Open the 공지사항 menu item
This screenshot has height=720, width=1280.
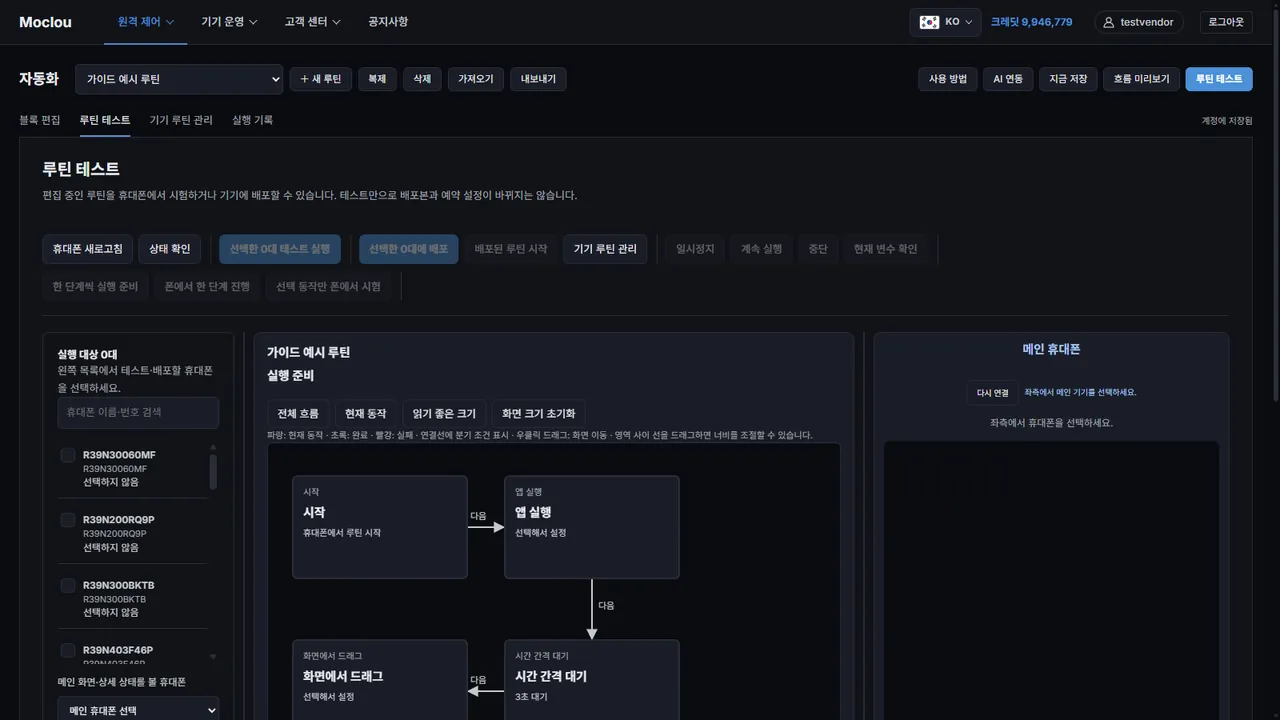388,22
